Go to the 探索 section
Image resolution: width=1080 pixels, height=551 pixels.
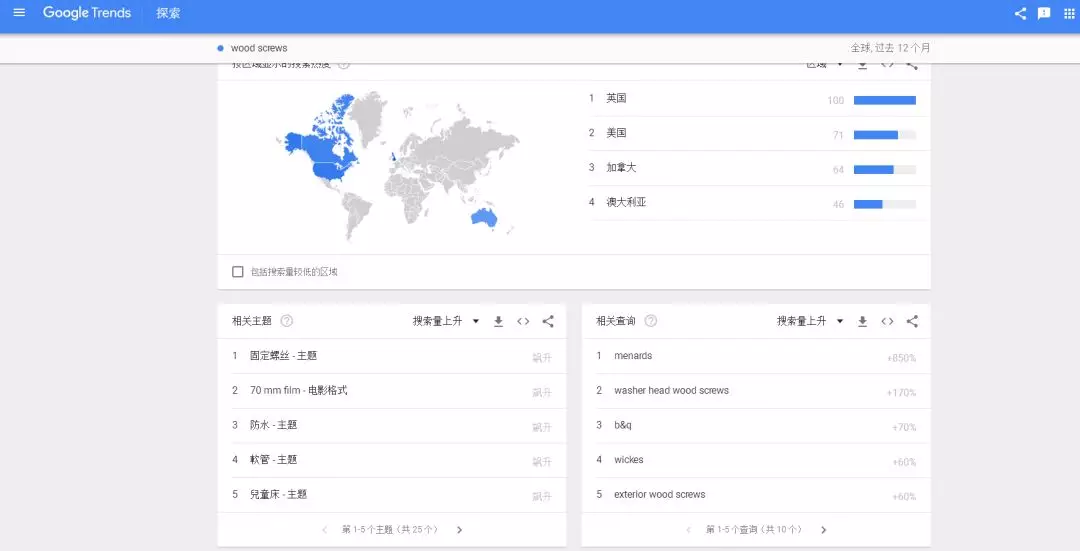point(168,13)
